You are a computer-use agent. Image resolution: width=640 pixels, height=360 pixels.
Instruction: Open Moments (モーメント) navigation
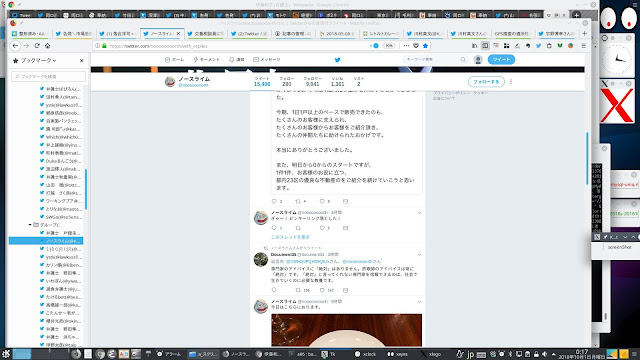207,60
